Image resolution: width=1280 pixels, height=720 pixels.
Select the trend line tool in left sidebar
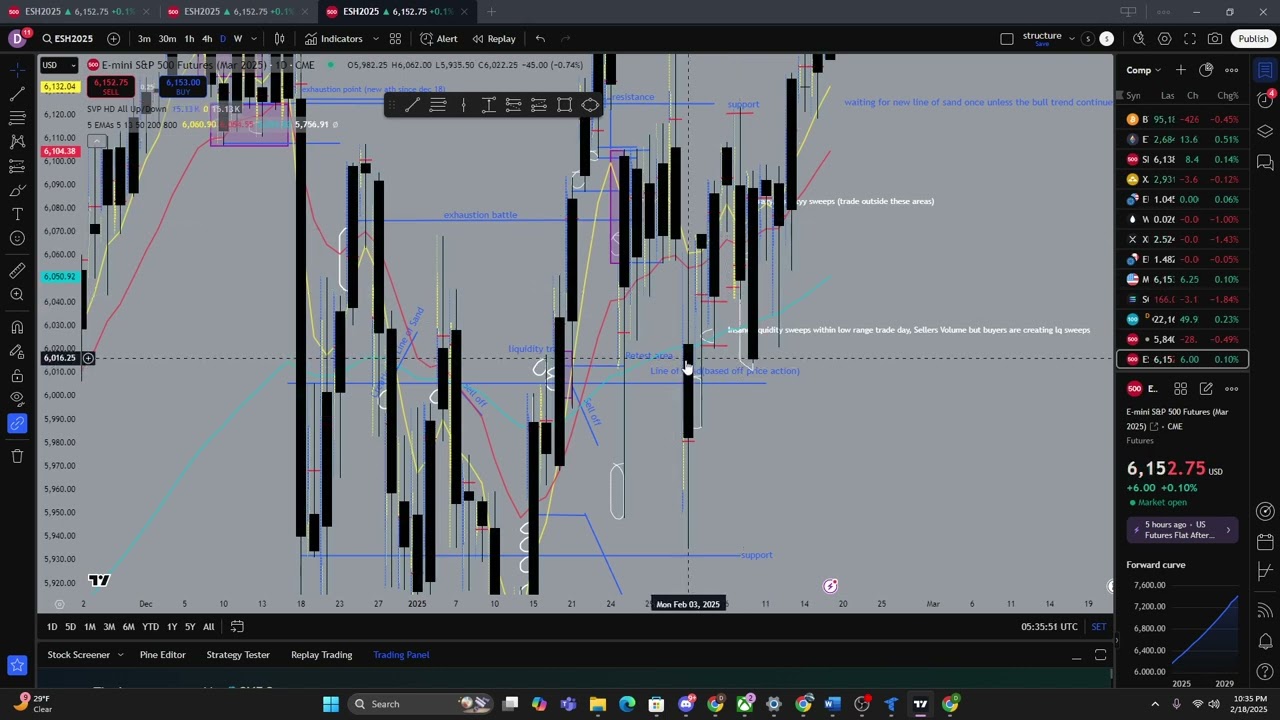pyautogui.click(x=17, y=94)
